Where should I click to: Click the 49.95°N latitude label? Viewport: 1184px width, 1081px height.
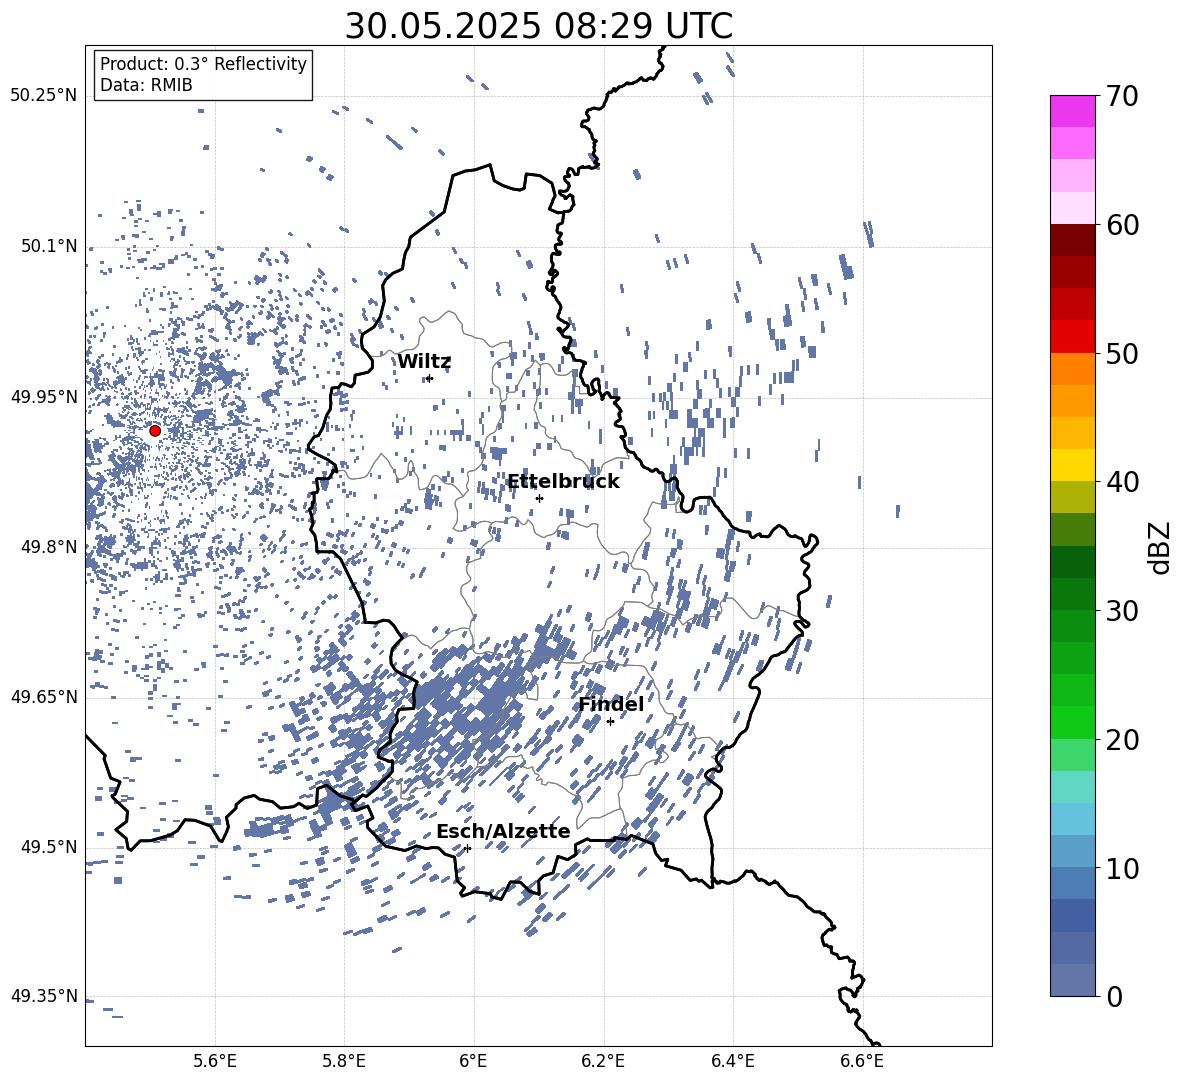pyautogui.click(x=44, y=396)
